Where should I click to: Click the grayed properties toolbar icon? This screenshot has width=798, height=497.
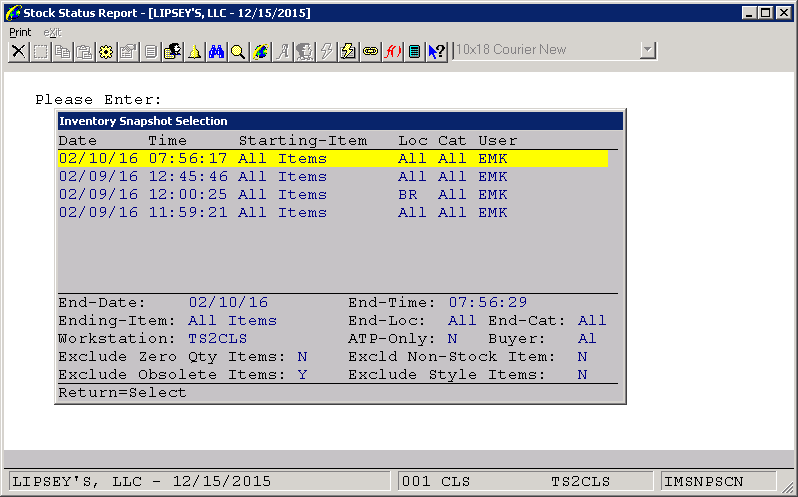(x=128, y=51)
